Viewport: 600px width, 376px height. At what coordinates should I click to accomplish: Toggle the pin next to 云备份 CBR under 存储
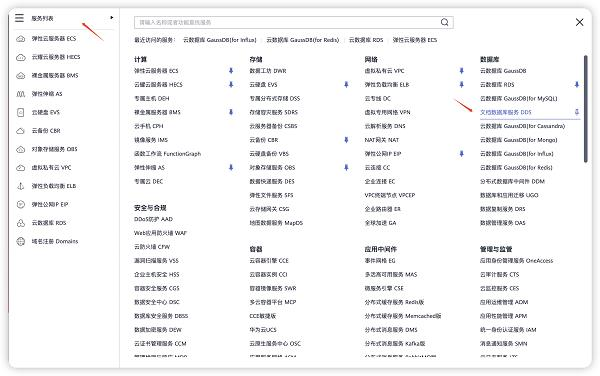click(x=346, y=140)
